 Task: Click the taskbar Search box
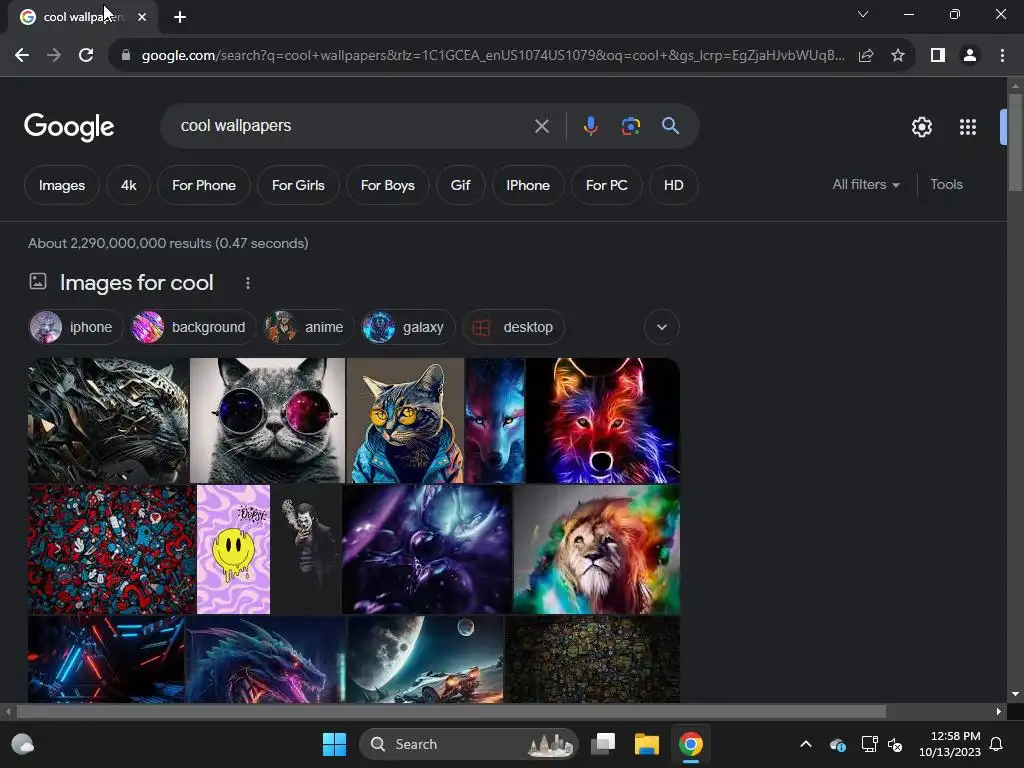(468, 744)
